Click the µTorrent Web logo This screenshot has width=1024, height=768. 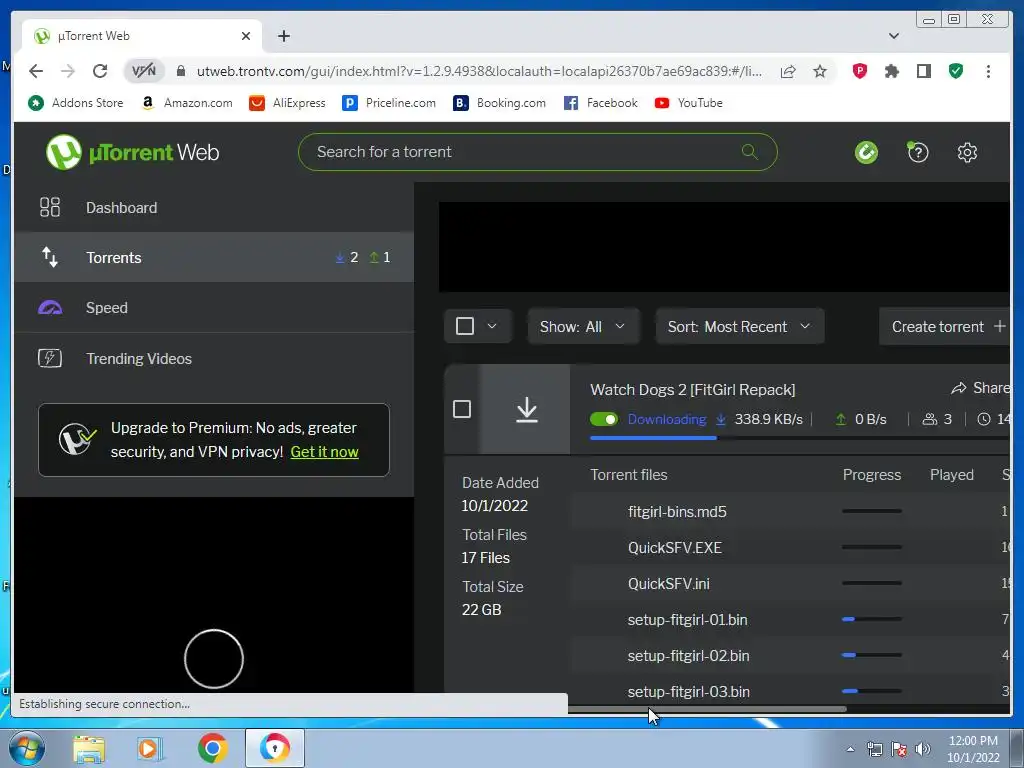tap(133, 152)
